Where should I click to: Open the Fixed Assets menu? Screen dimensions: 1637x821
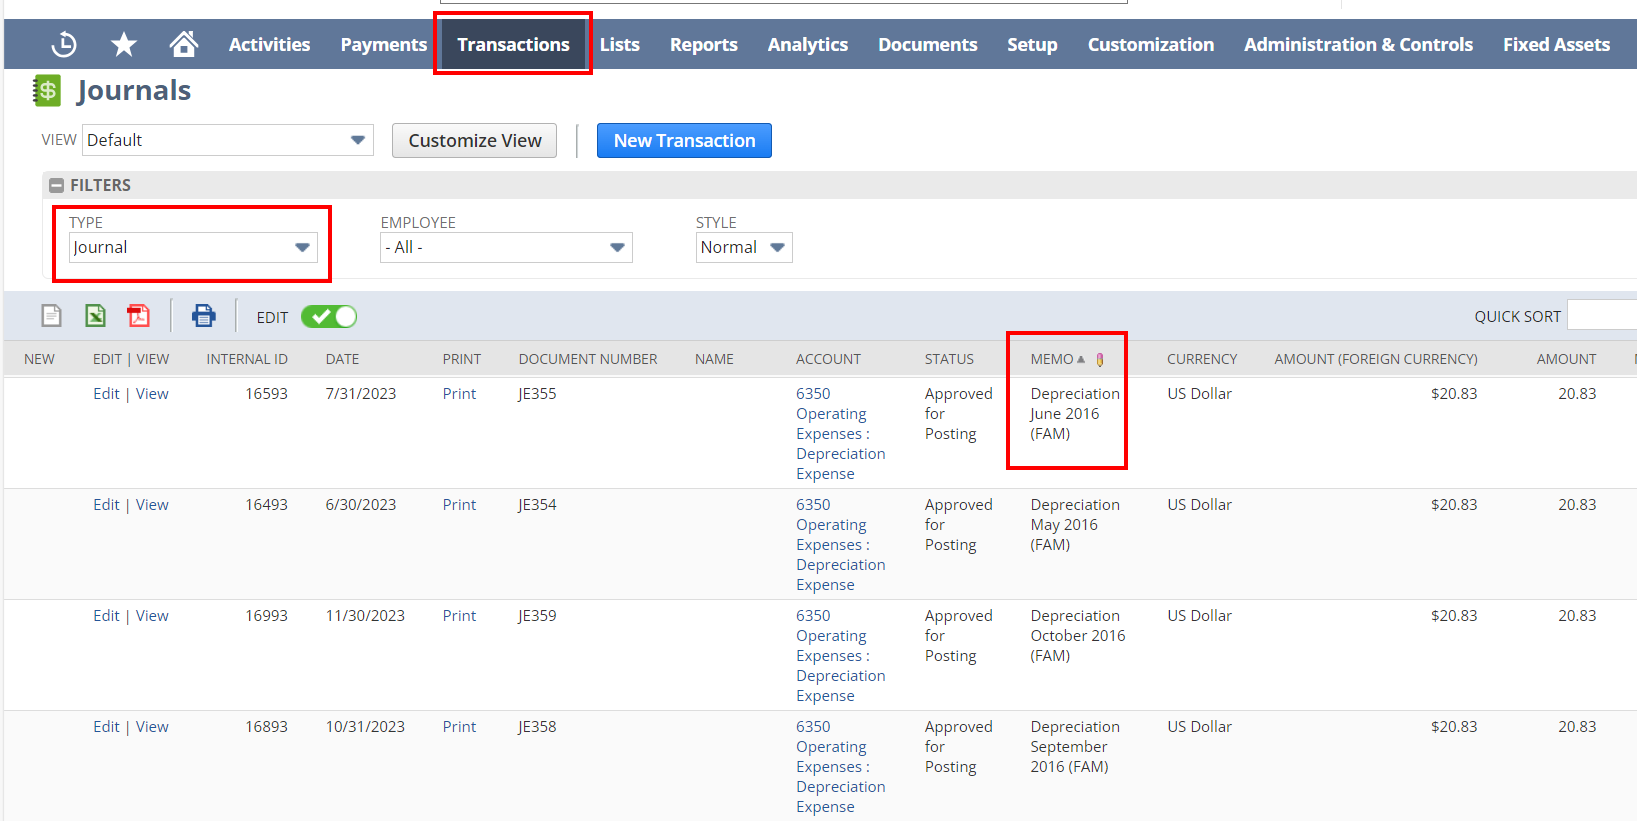pyautogui.click(x=1556, y=45)
